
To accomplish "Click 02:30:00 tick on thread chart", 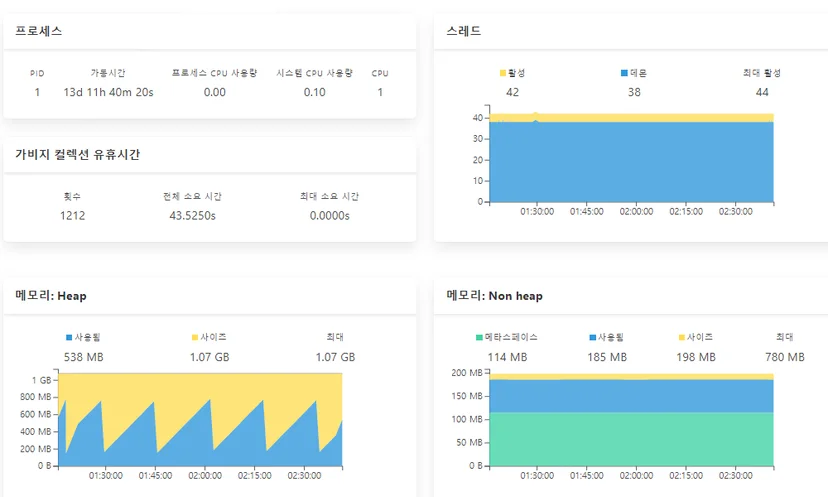I will [736, 211].
